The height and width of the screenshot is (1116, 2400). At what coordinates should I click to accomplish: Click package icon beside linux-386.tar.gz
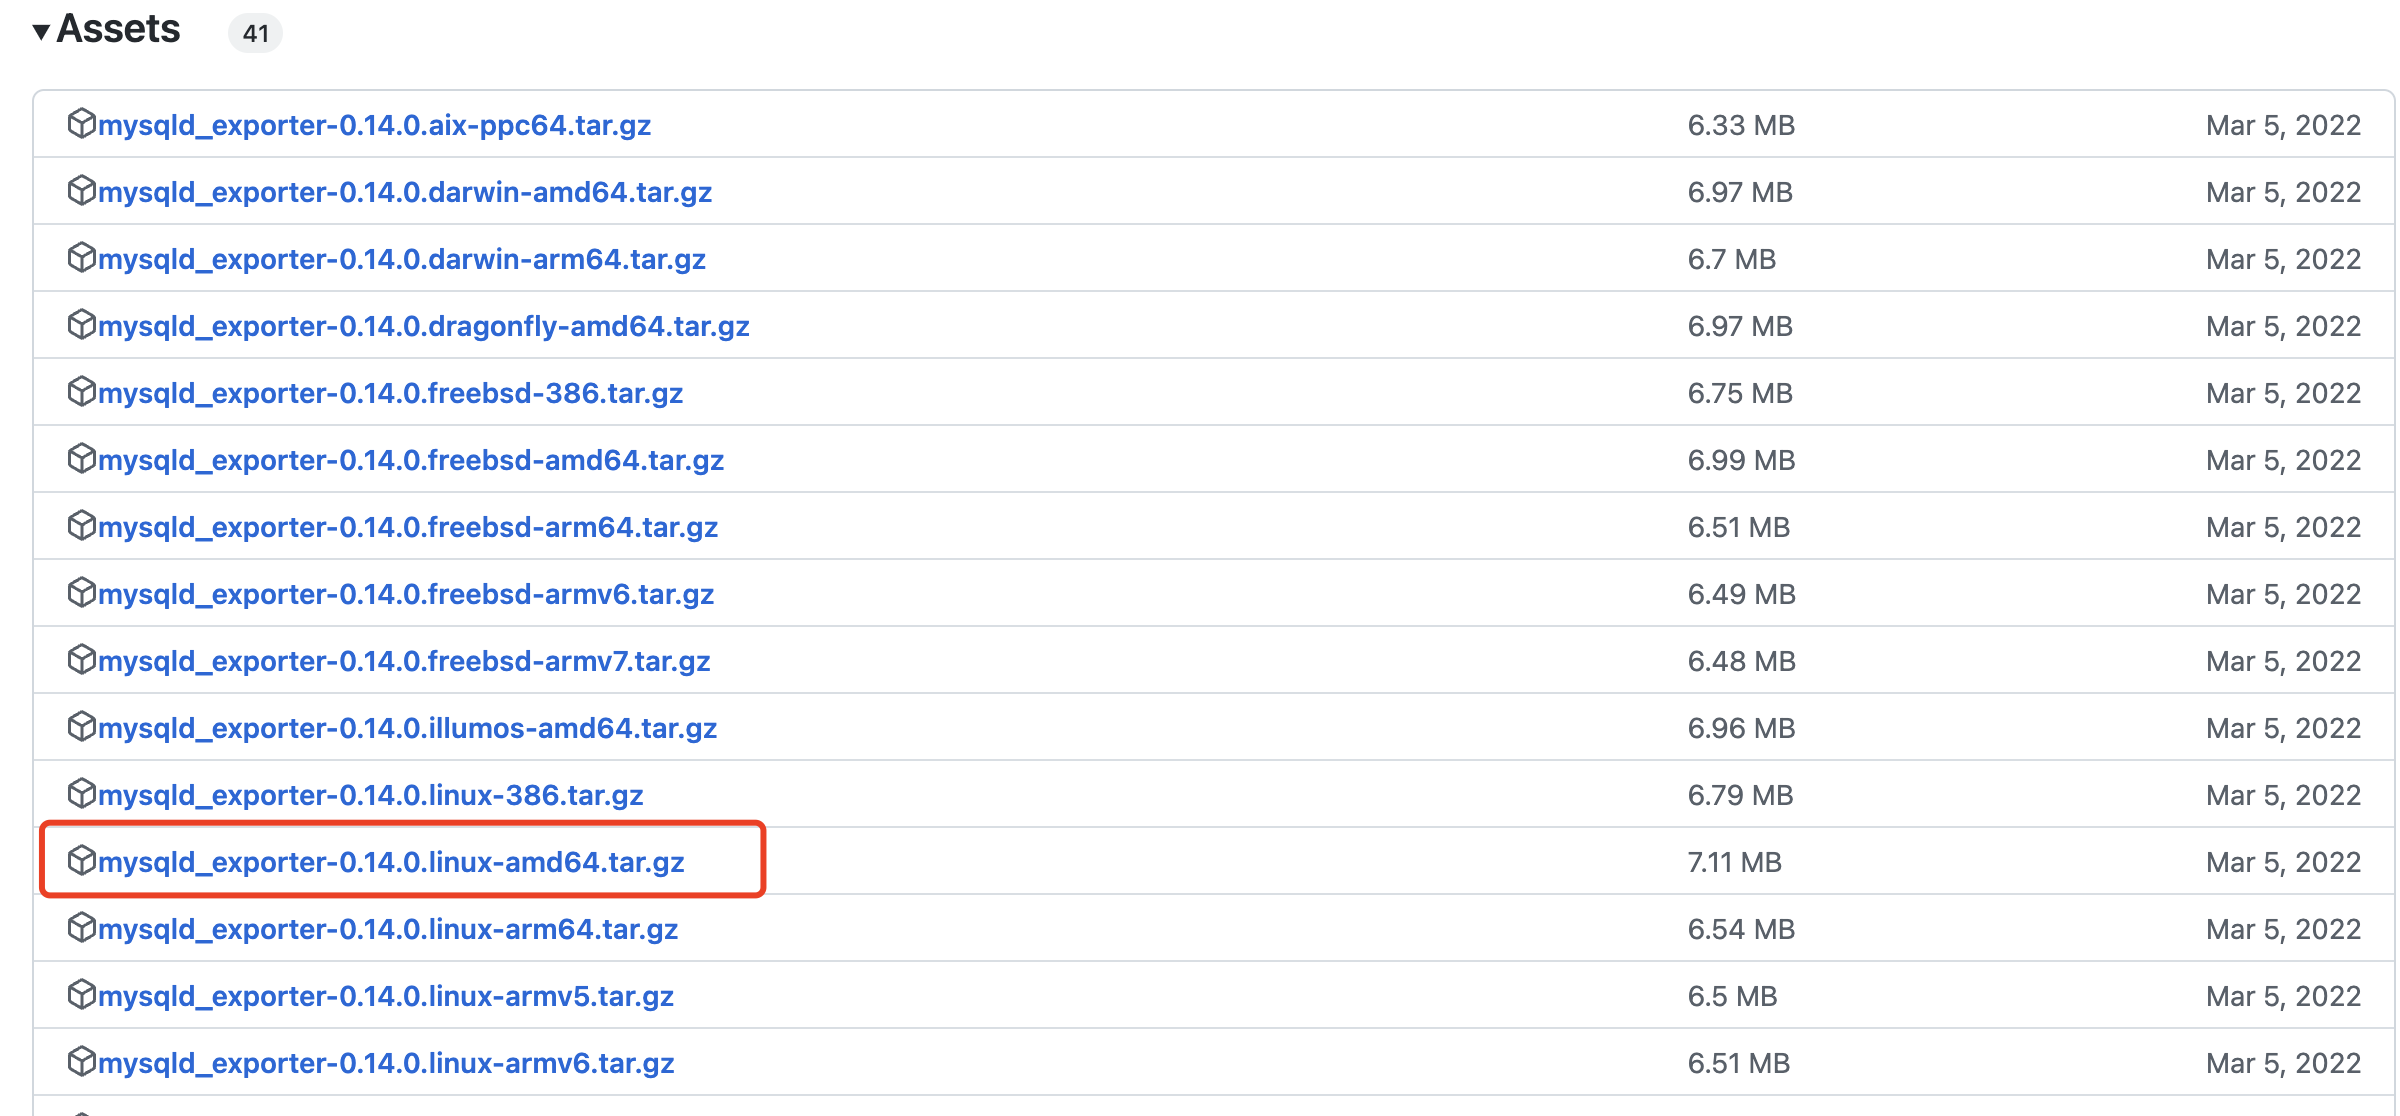tap(81, 794)
